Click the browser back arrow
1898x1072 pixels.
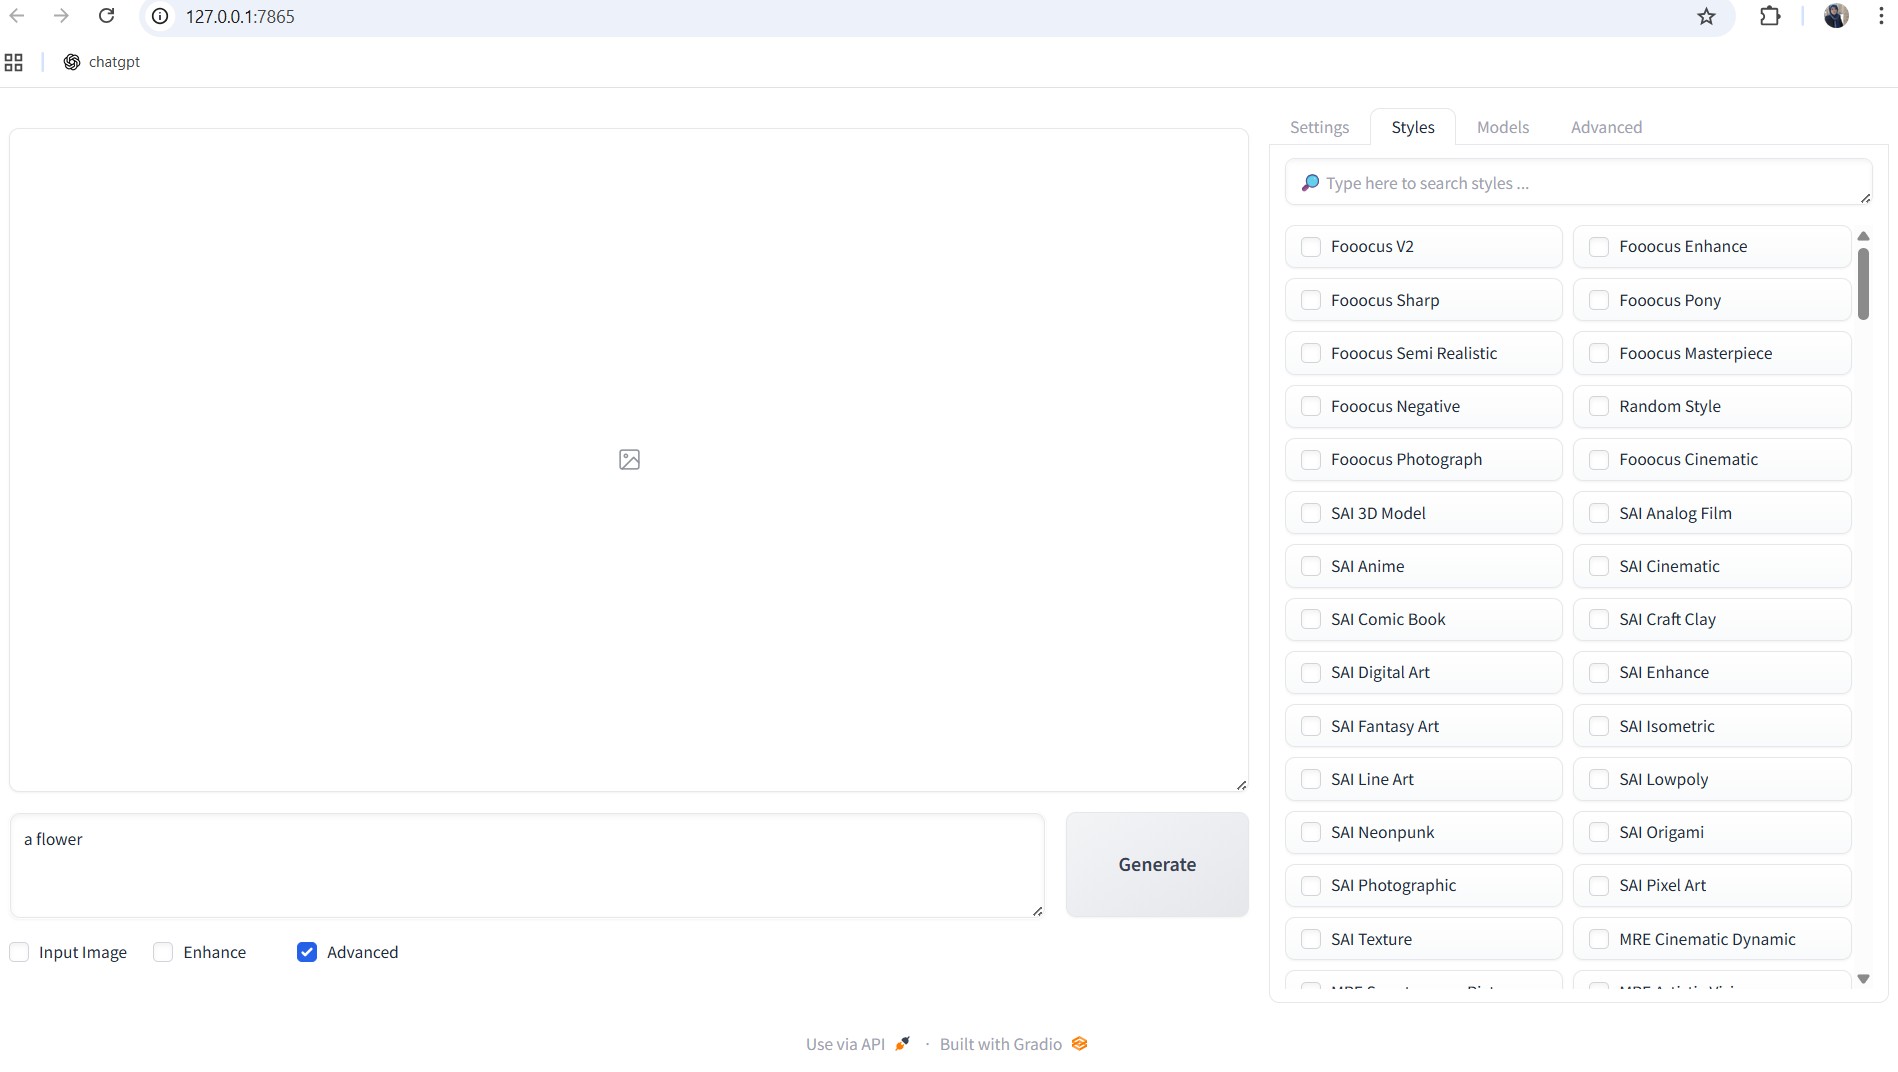(17, 16)
